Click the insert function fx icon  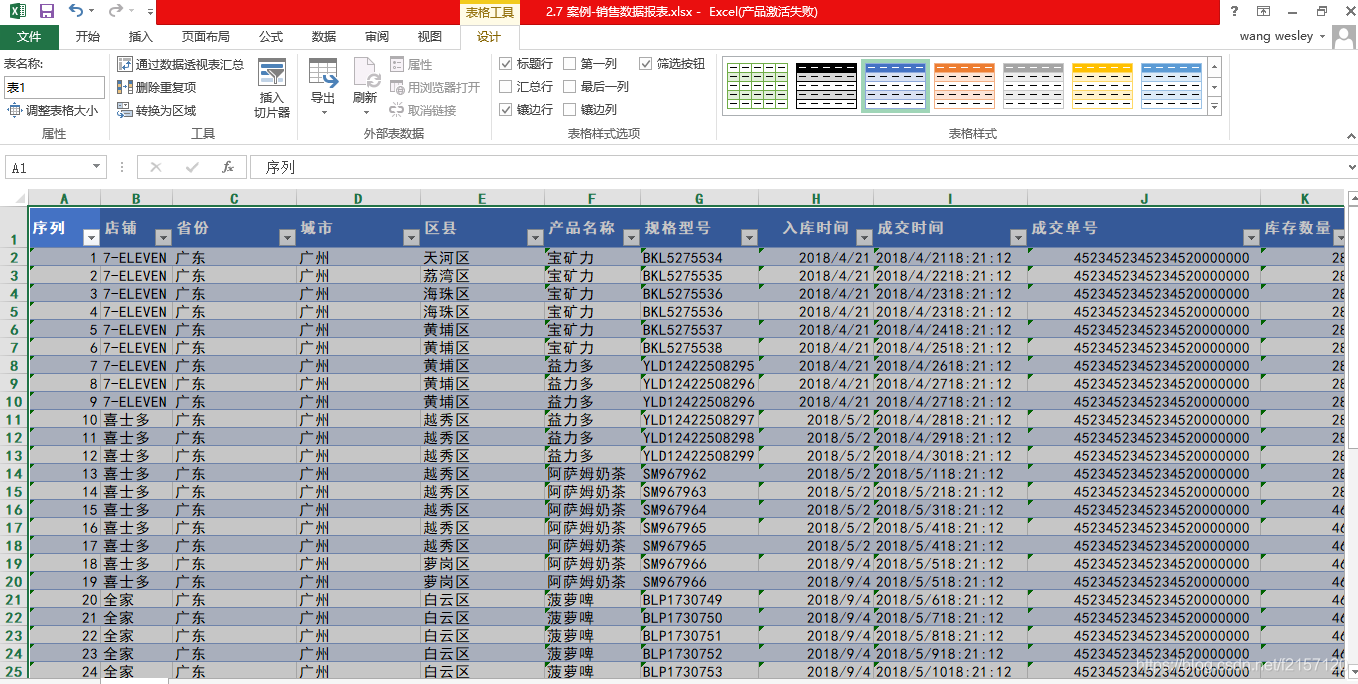coord(228,167)
